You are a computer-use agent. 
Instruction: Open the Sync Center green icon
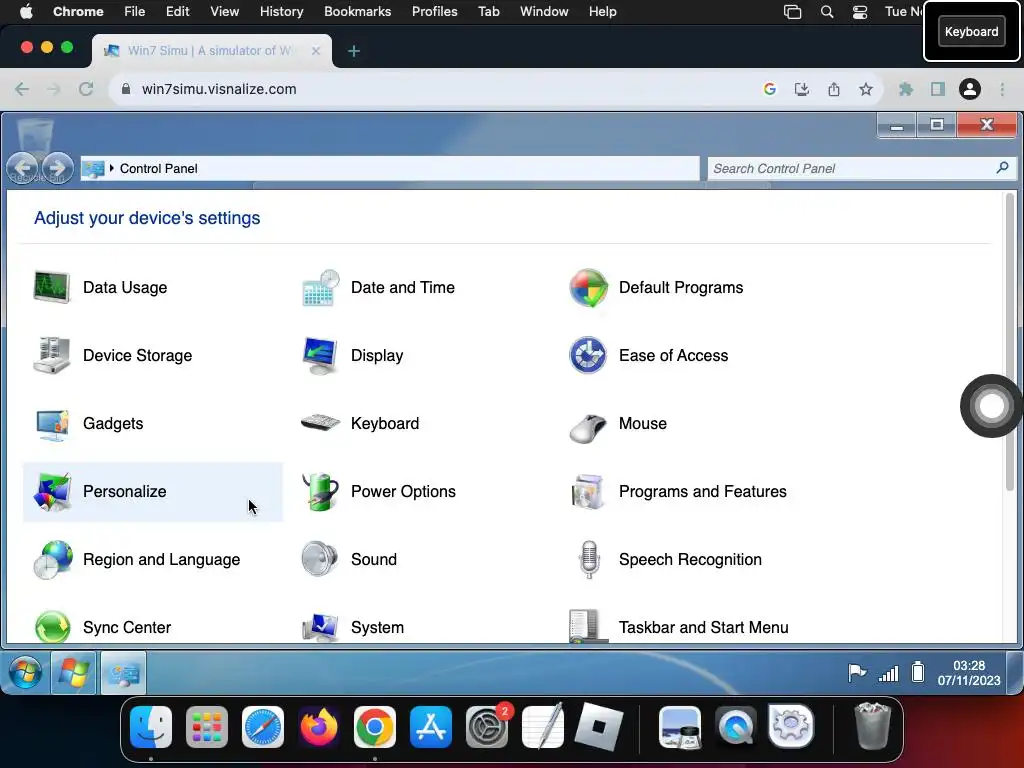coord(52,627)
